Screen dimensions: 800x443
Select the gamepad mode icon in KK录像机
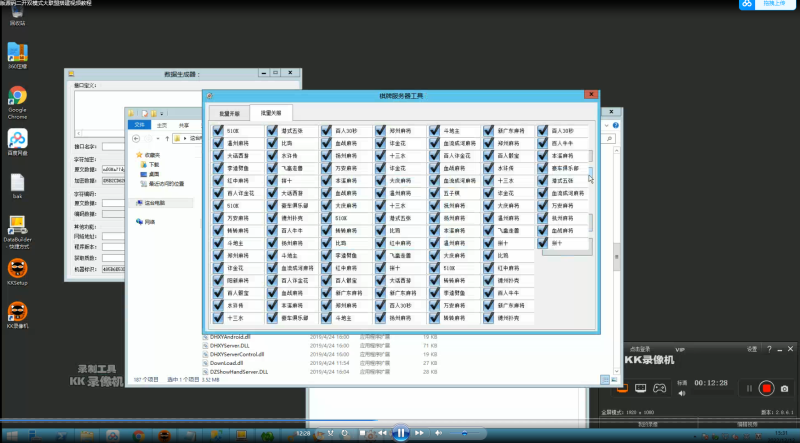coord(660,388)
